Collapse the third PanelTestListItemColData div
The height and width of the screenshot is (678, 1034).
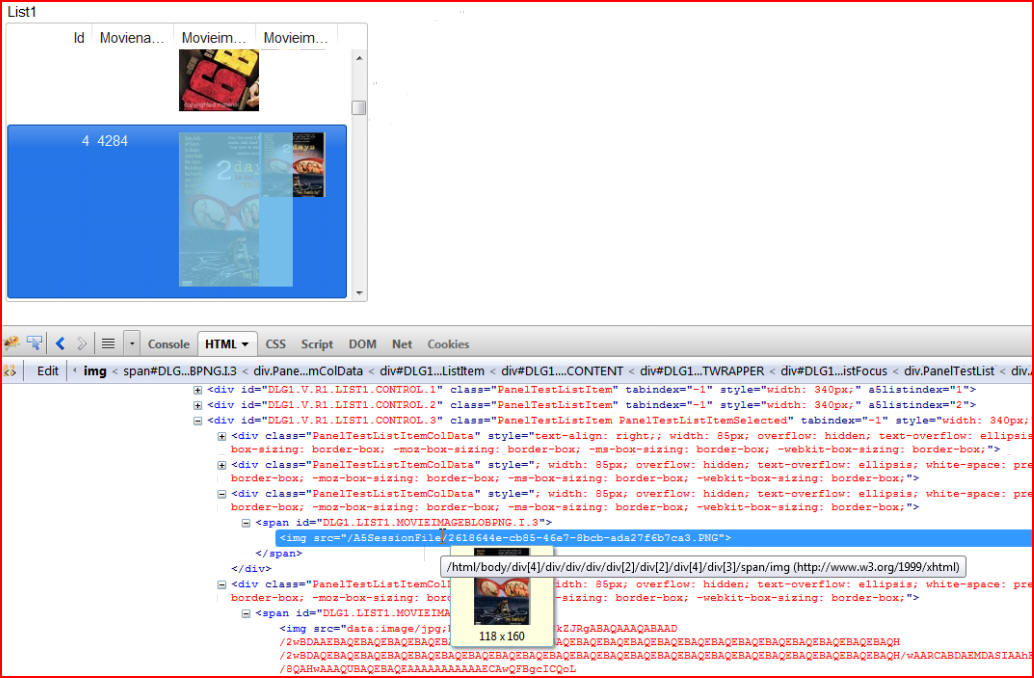point(222,494)
